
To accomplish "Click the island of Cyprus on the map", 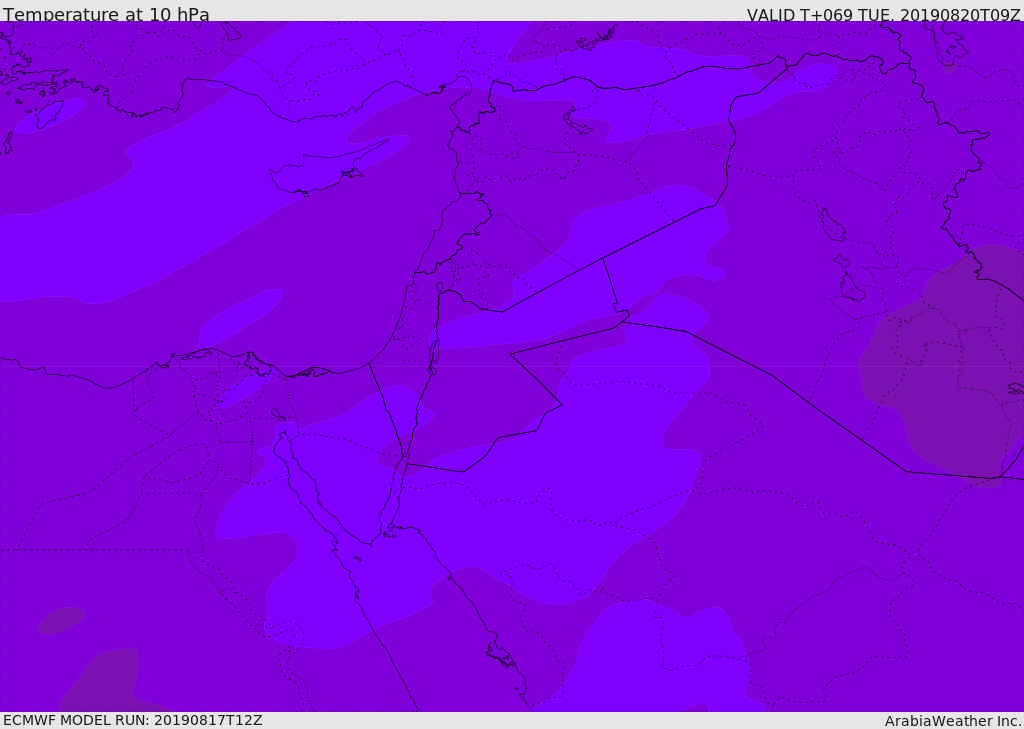I will pos(320,171).
